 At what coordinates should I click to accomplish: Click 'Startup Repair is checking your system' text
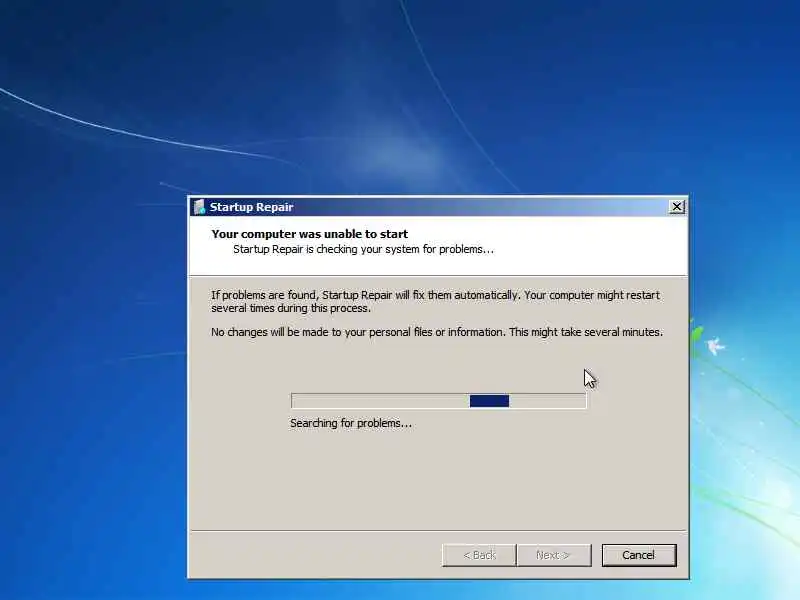point(363,249)
